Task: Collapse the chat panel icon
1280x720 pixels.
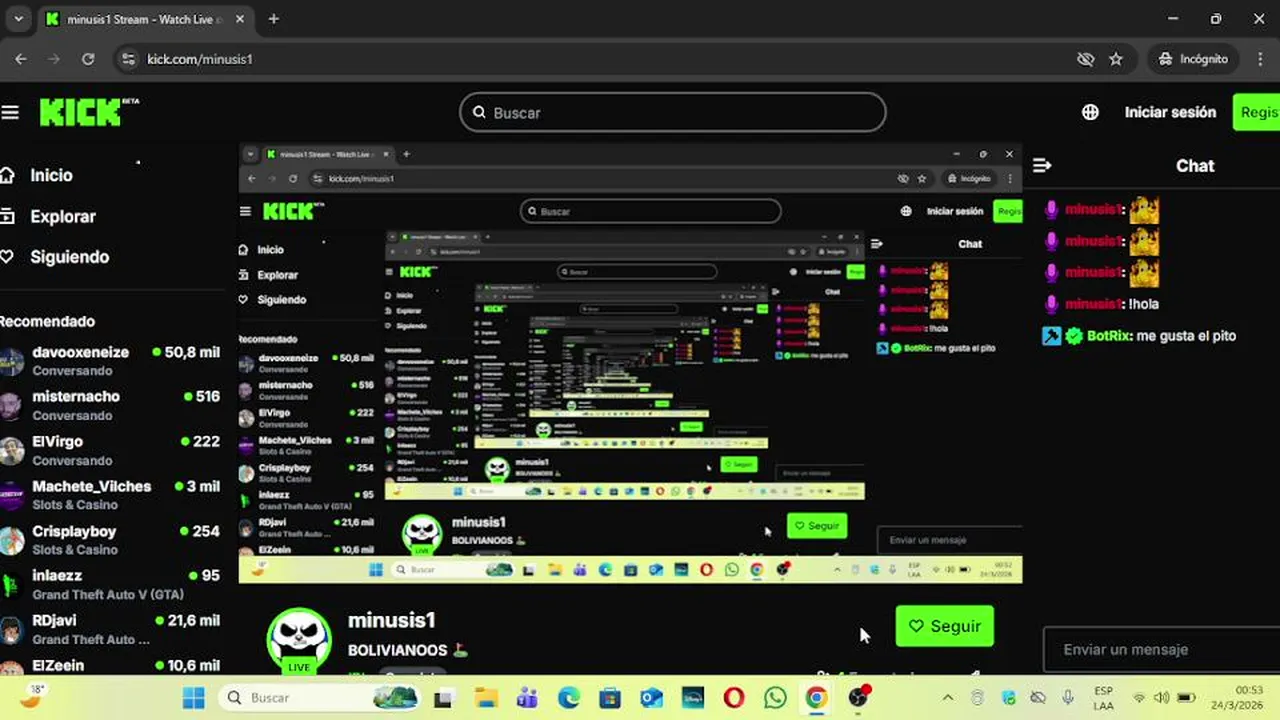Action: point(1042,165)
